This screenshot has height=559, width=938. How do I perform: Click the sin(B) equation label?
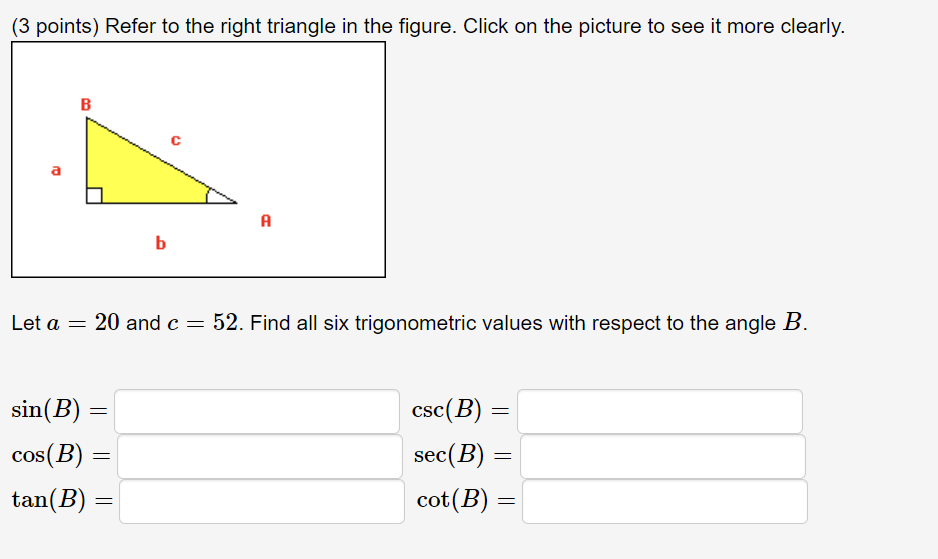(x=48, y=410)
